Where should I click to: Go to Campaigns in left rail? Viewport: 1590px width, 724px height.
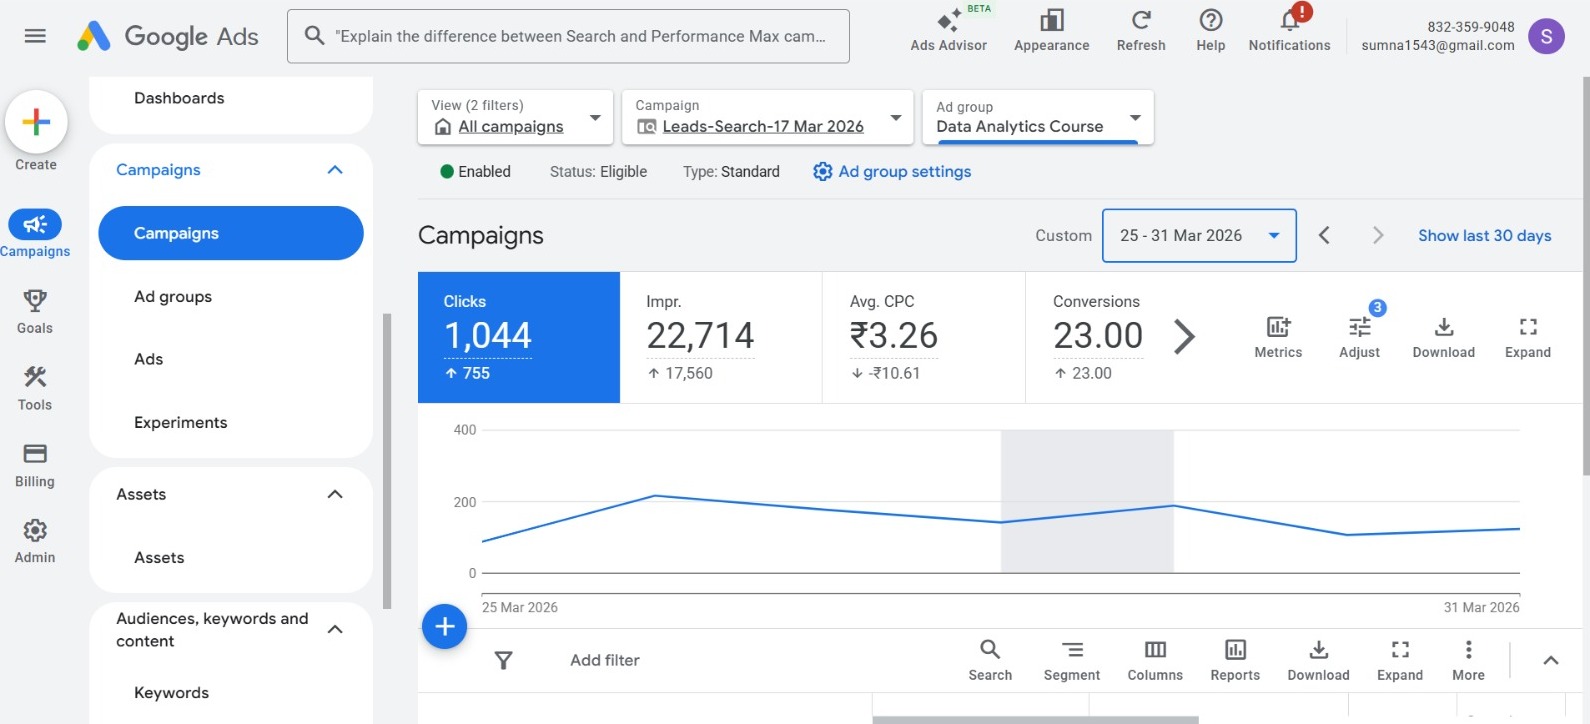(x=35, y=234)
